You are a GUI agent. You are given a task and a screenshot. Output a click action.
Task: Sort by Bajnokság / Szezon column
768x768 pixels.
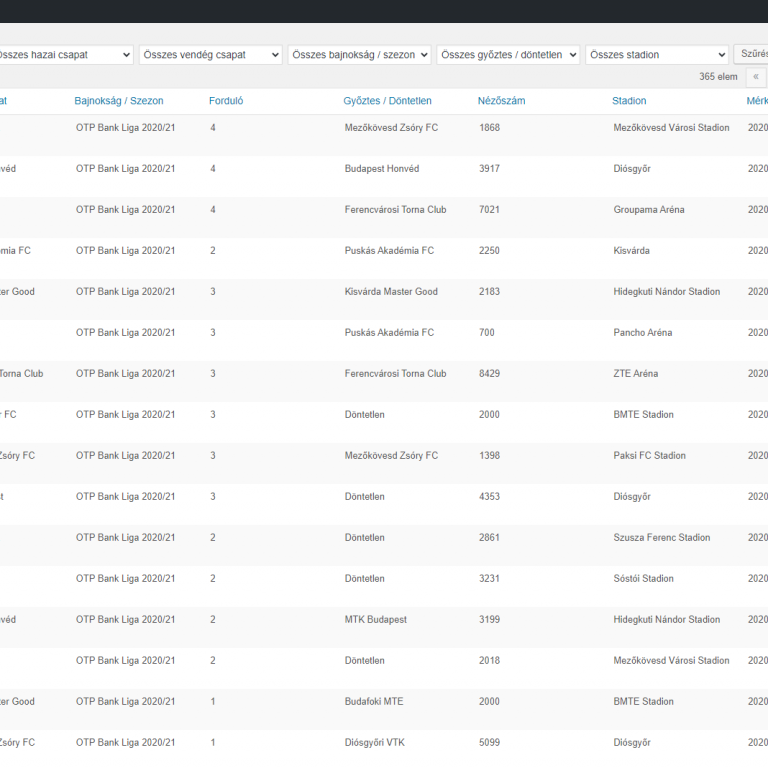pyautogui.click(x=119, y=101)
